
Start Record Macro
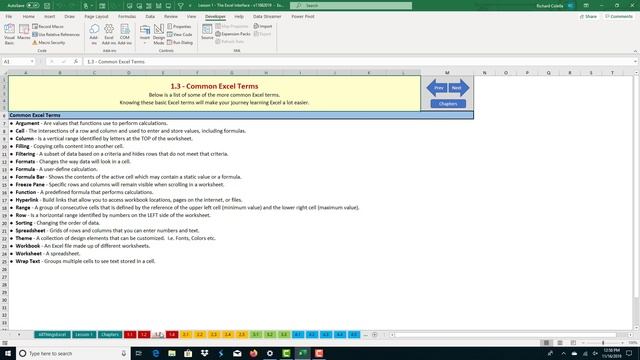(48, 27)
